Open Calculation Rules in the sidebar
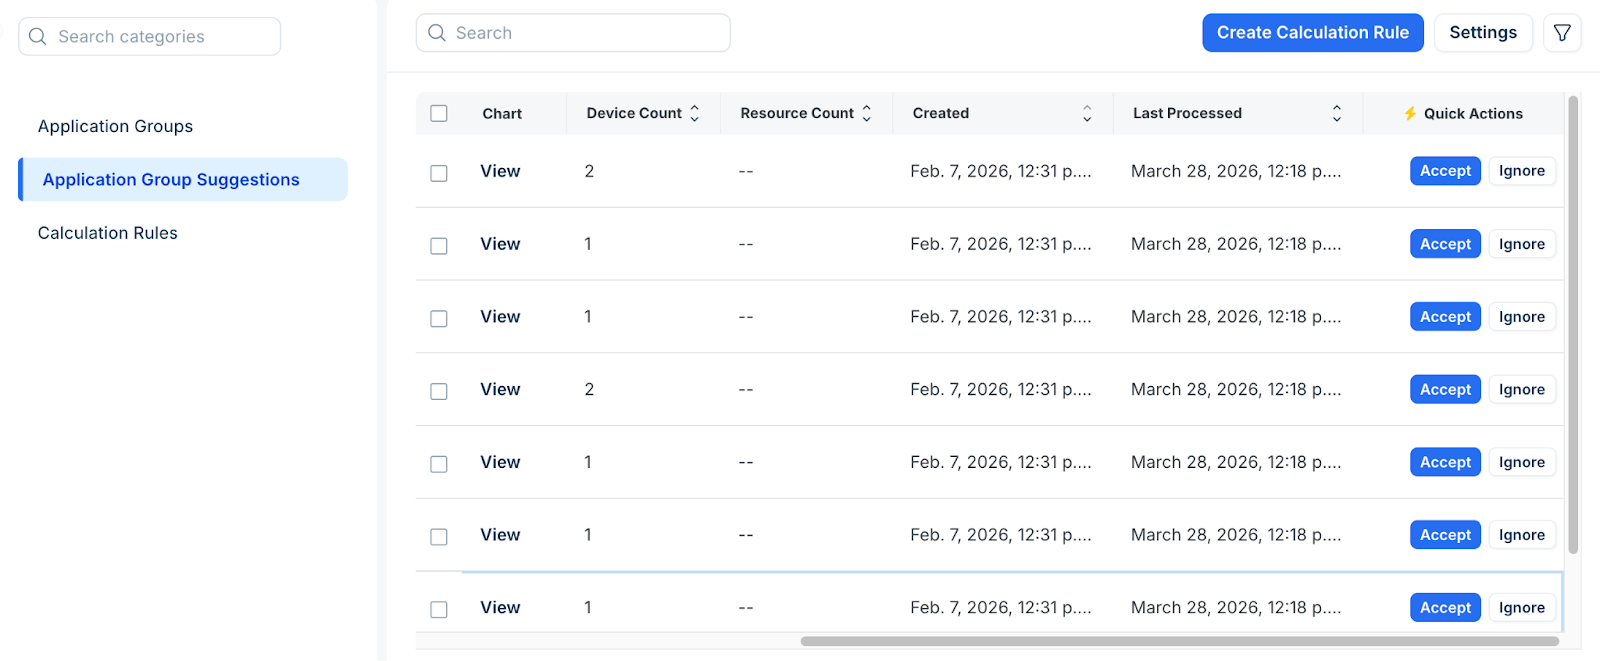Image resolution: width=1600 pixels, height=661 pixels. pos(108,233)
